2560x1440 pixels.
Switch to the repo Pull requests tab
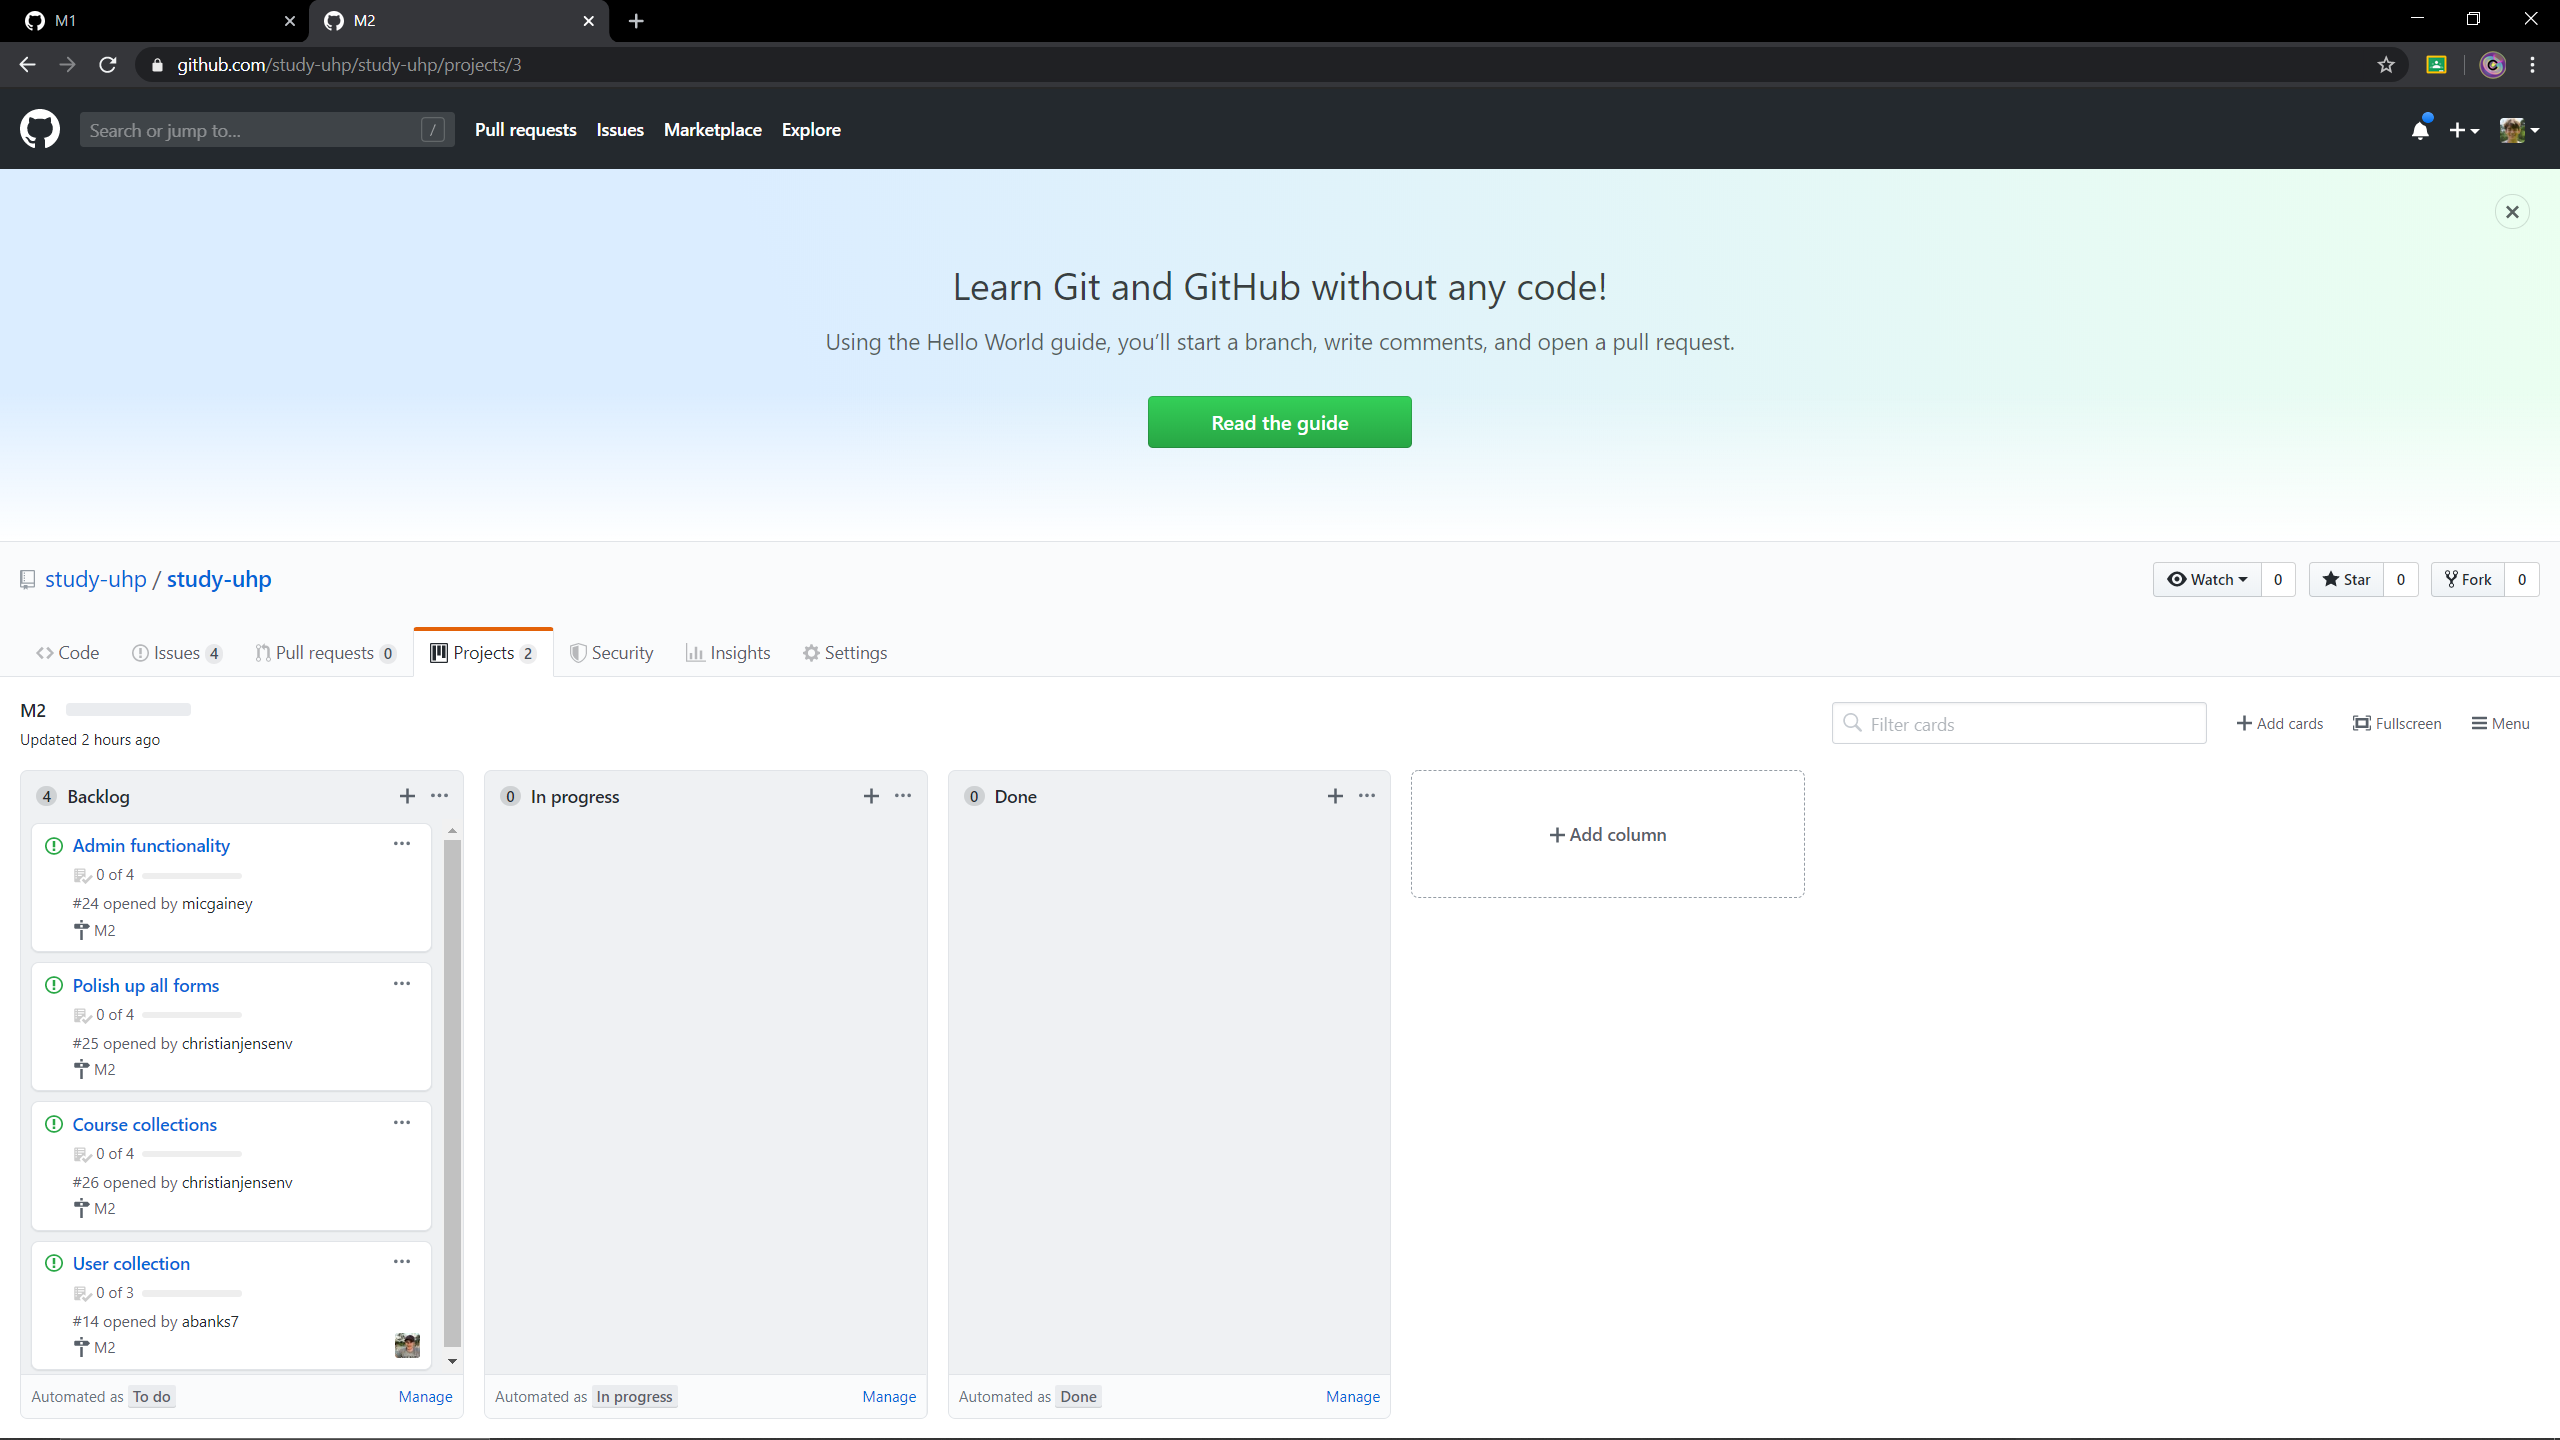click(x=325, y=653)
